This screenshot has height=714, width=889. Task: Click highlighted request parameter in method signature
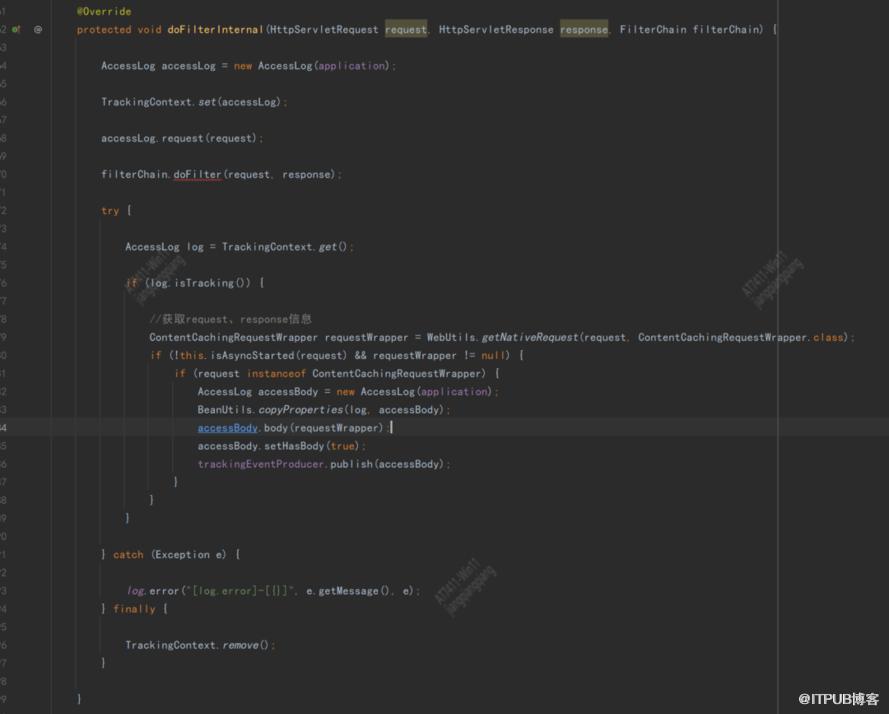click(x=405, y=29)
